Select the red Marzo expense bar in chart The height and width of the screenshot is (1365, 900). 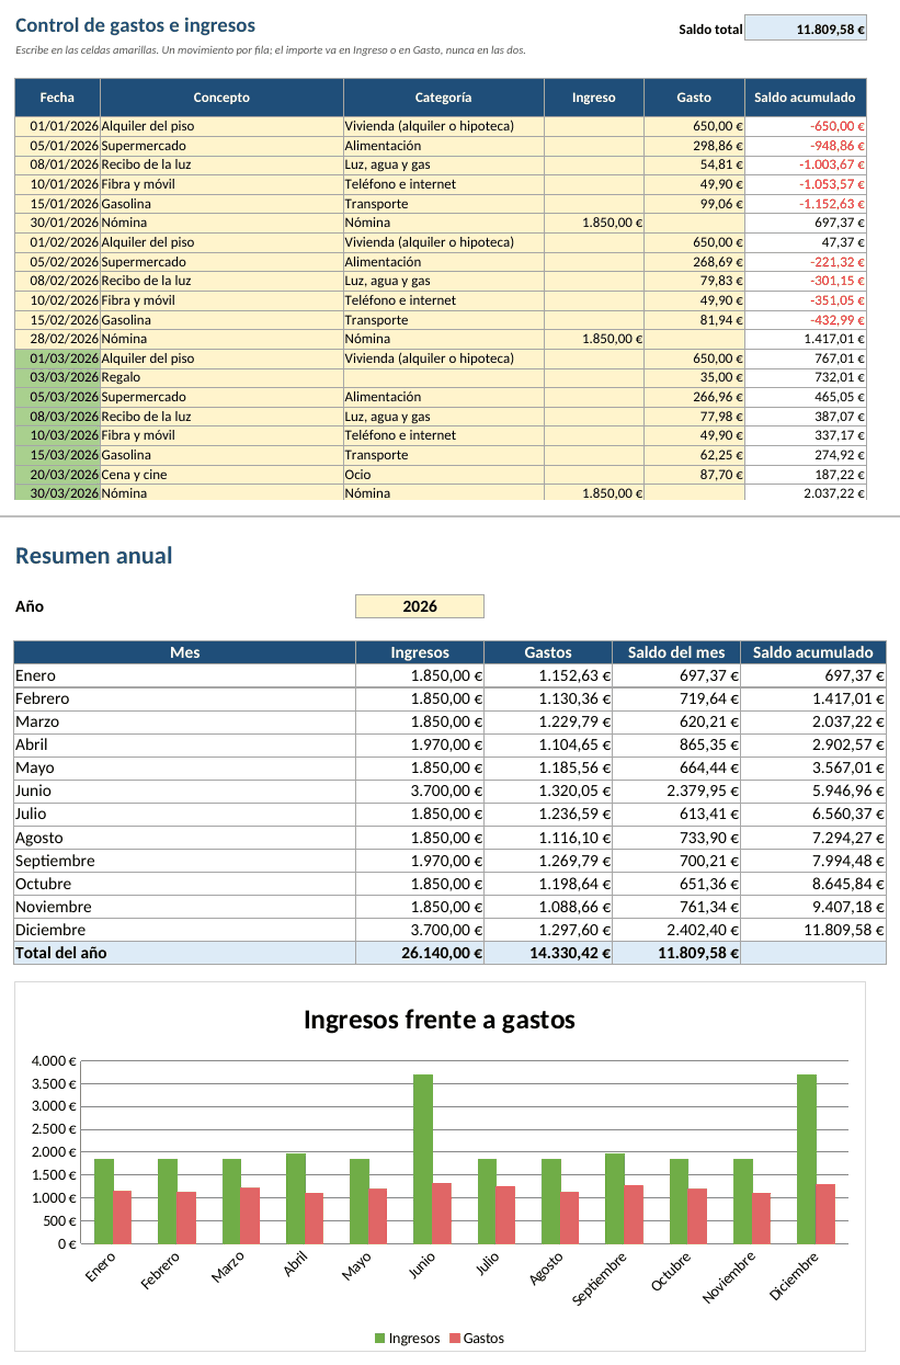[x=250, y=1216]
